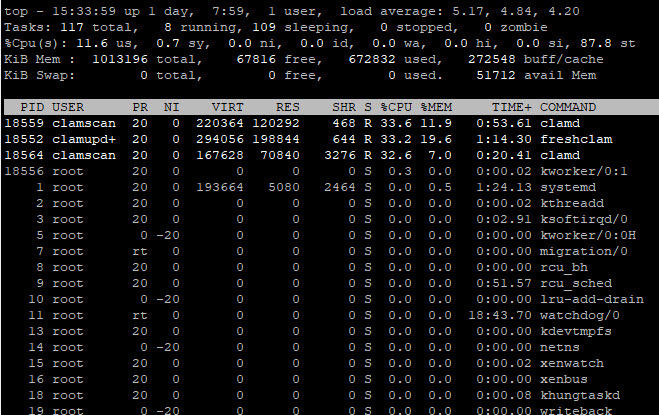Screen dimensions: 659x415
Task: Click the 0:51.57 TIME+ value
Action: tap(503, 283)
